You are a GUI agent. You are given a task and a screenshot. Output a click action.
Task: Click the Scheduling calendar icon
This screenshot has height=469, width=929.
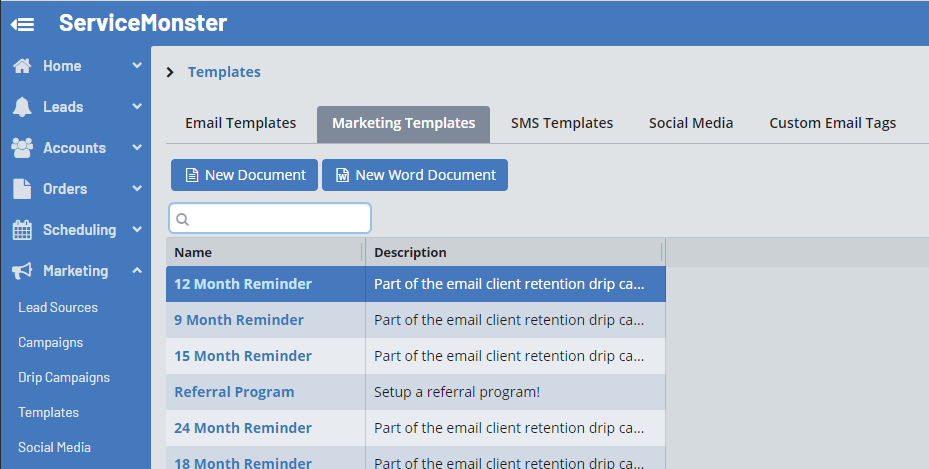(22, 230)
